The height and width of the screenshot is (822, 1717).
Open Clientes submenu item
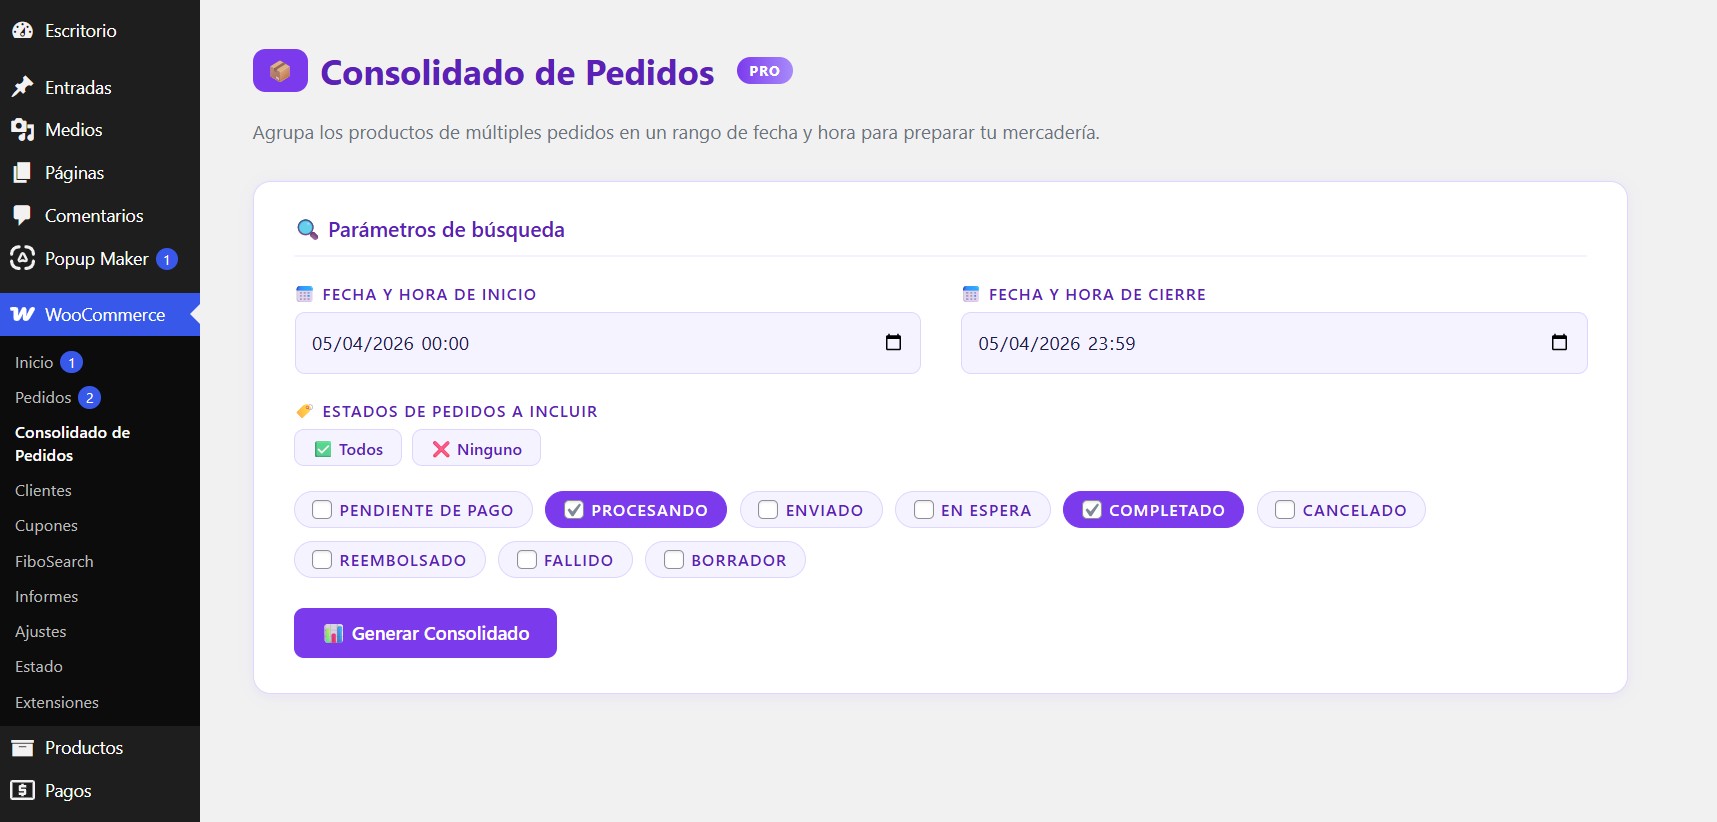coord(43,491)
